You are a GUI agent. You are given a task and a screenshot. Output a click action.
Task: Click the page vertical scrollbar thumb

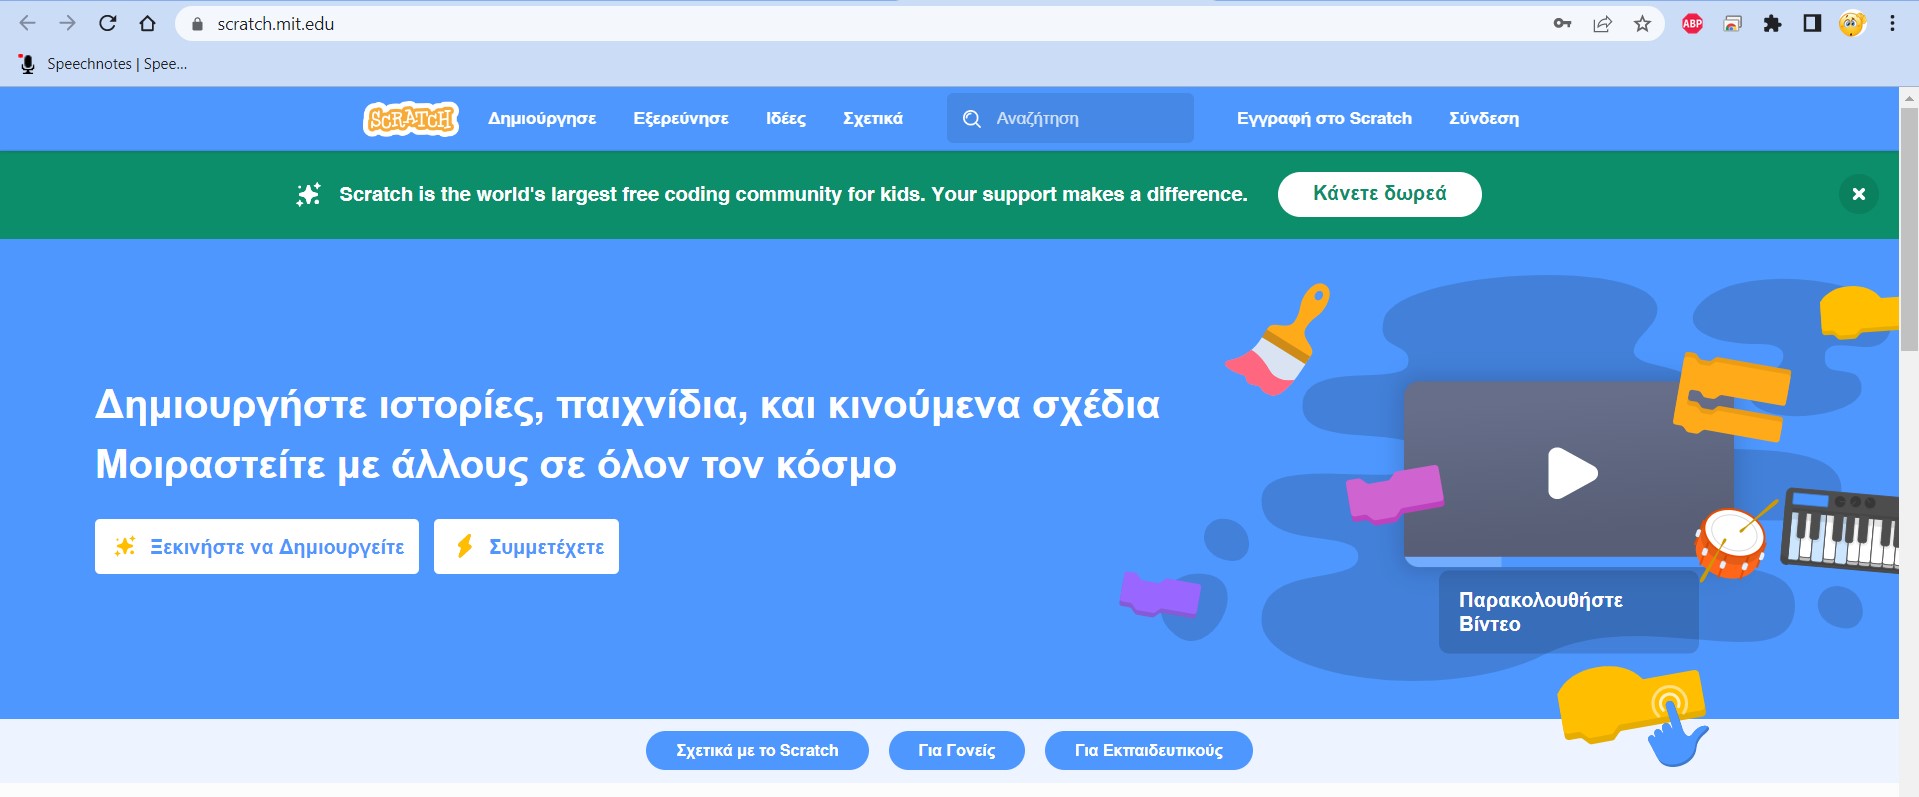pyautogui.click(x=1909, y=229)
